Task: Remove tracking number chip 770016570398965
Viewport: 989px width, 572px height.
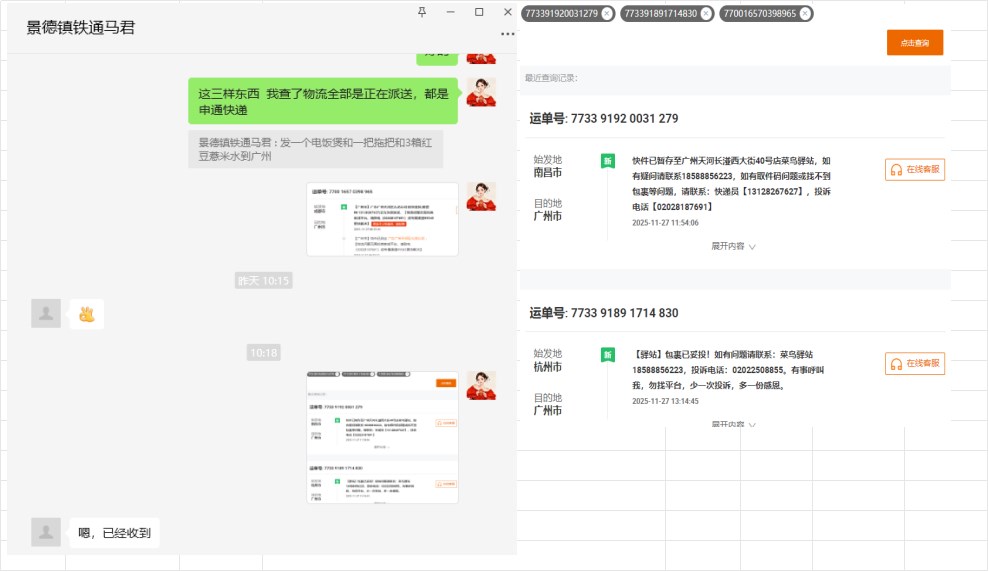Action: pos(805,14)
